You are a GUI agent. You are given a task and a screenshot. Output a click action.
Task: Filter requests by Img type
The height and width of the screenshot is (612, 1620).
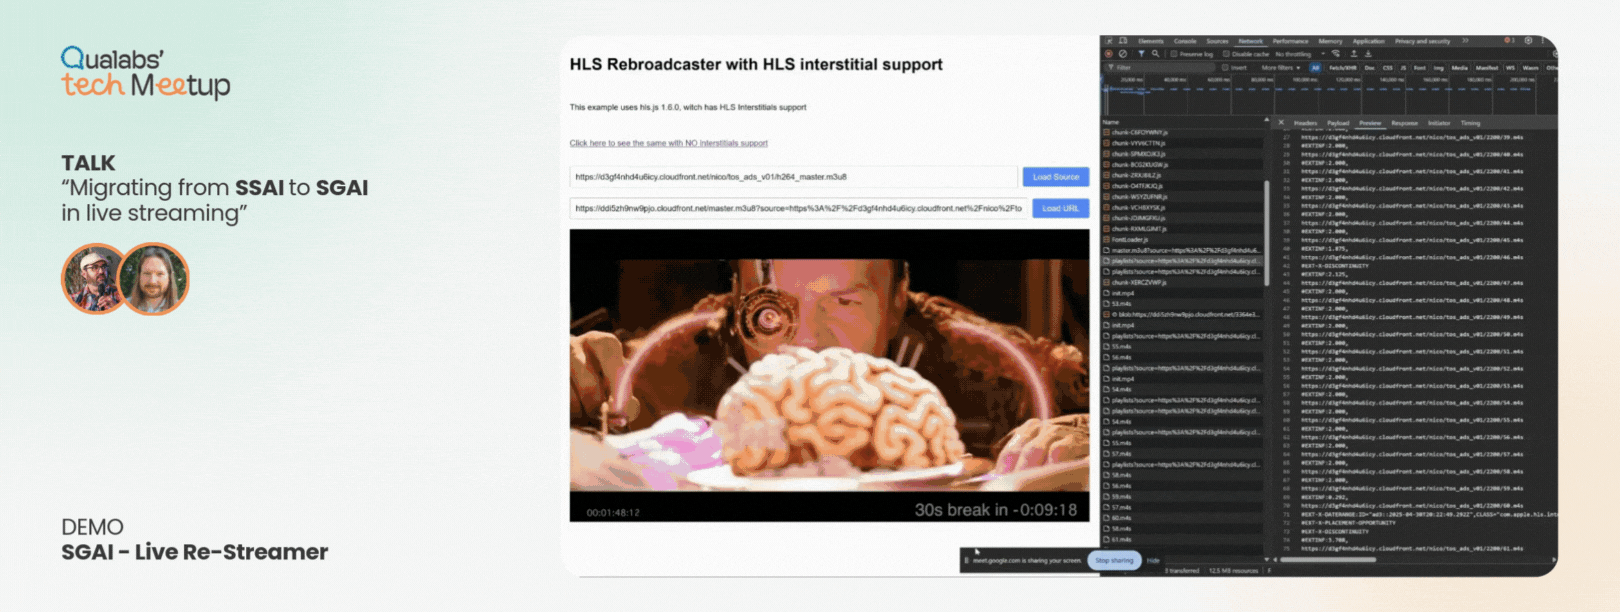1438,68
